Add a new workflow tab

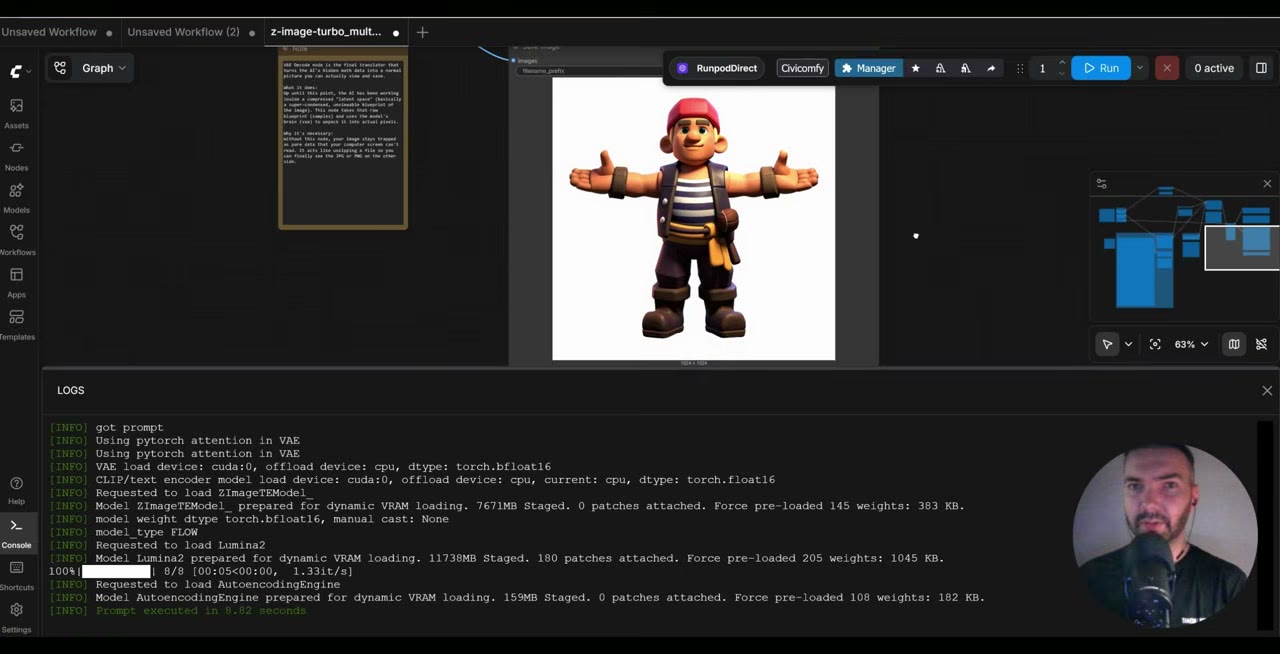[422, 32]
